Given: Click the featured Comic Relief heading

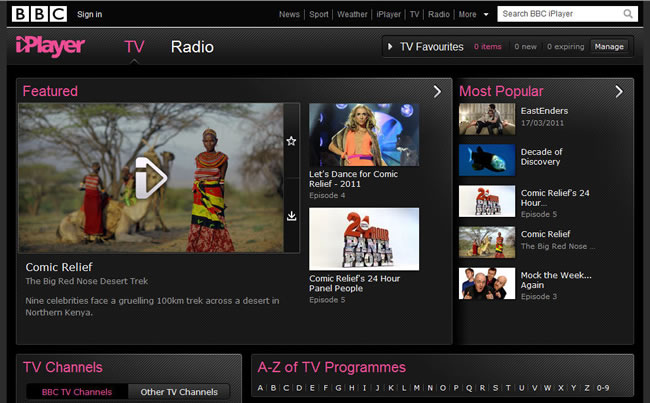Looking at the screenshot, I should click(x=59, y=267).
